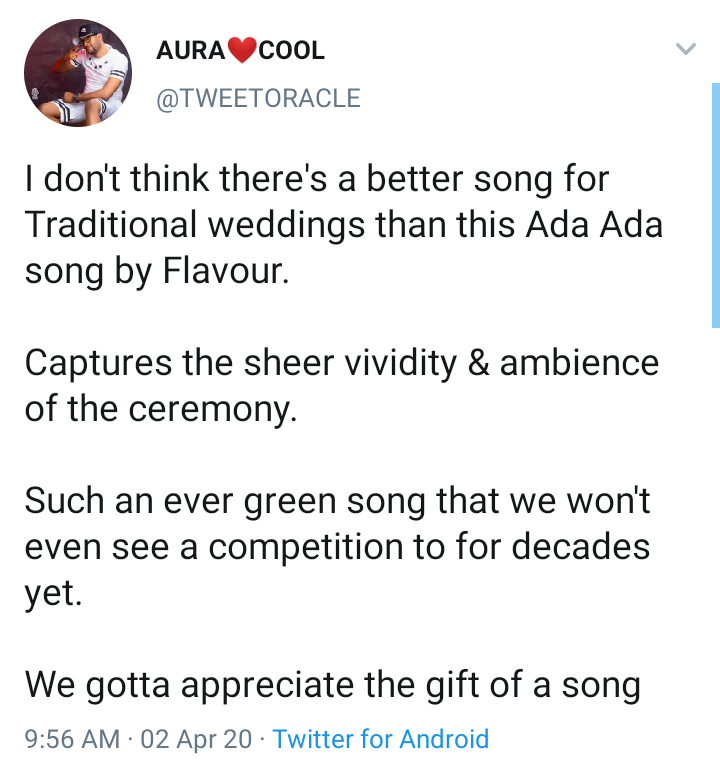
Task: Click the line "Captures the sheer vividity"
Action: click(341, 364)
